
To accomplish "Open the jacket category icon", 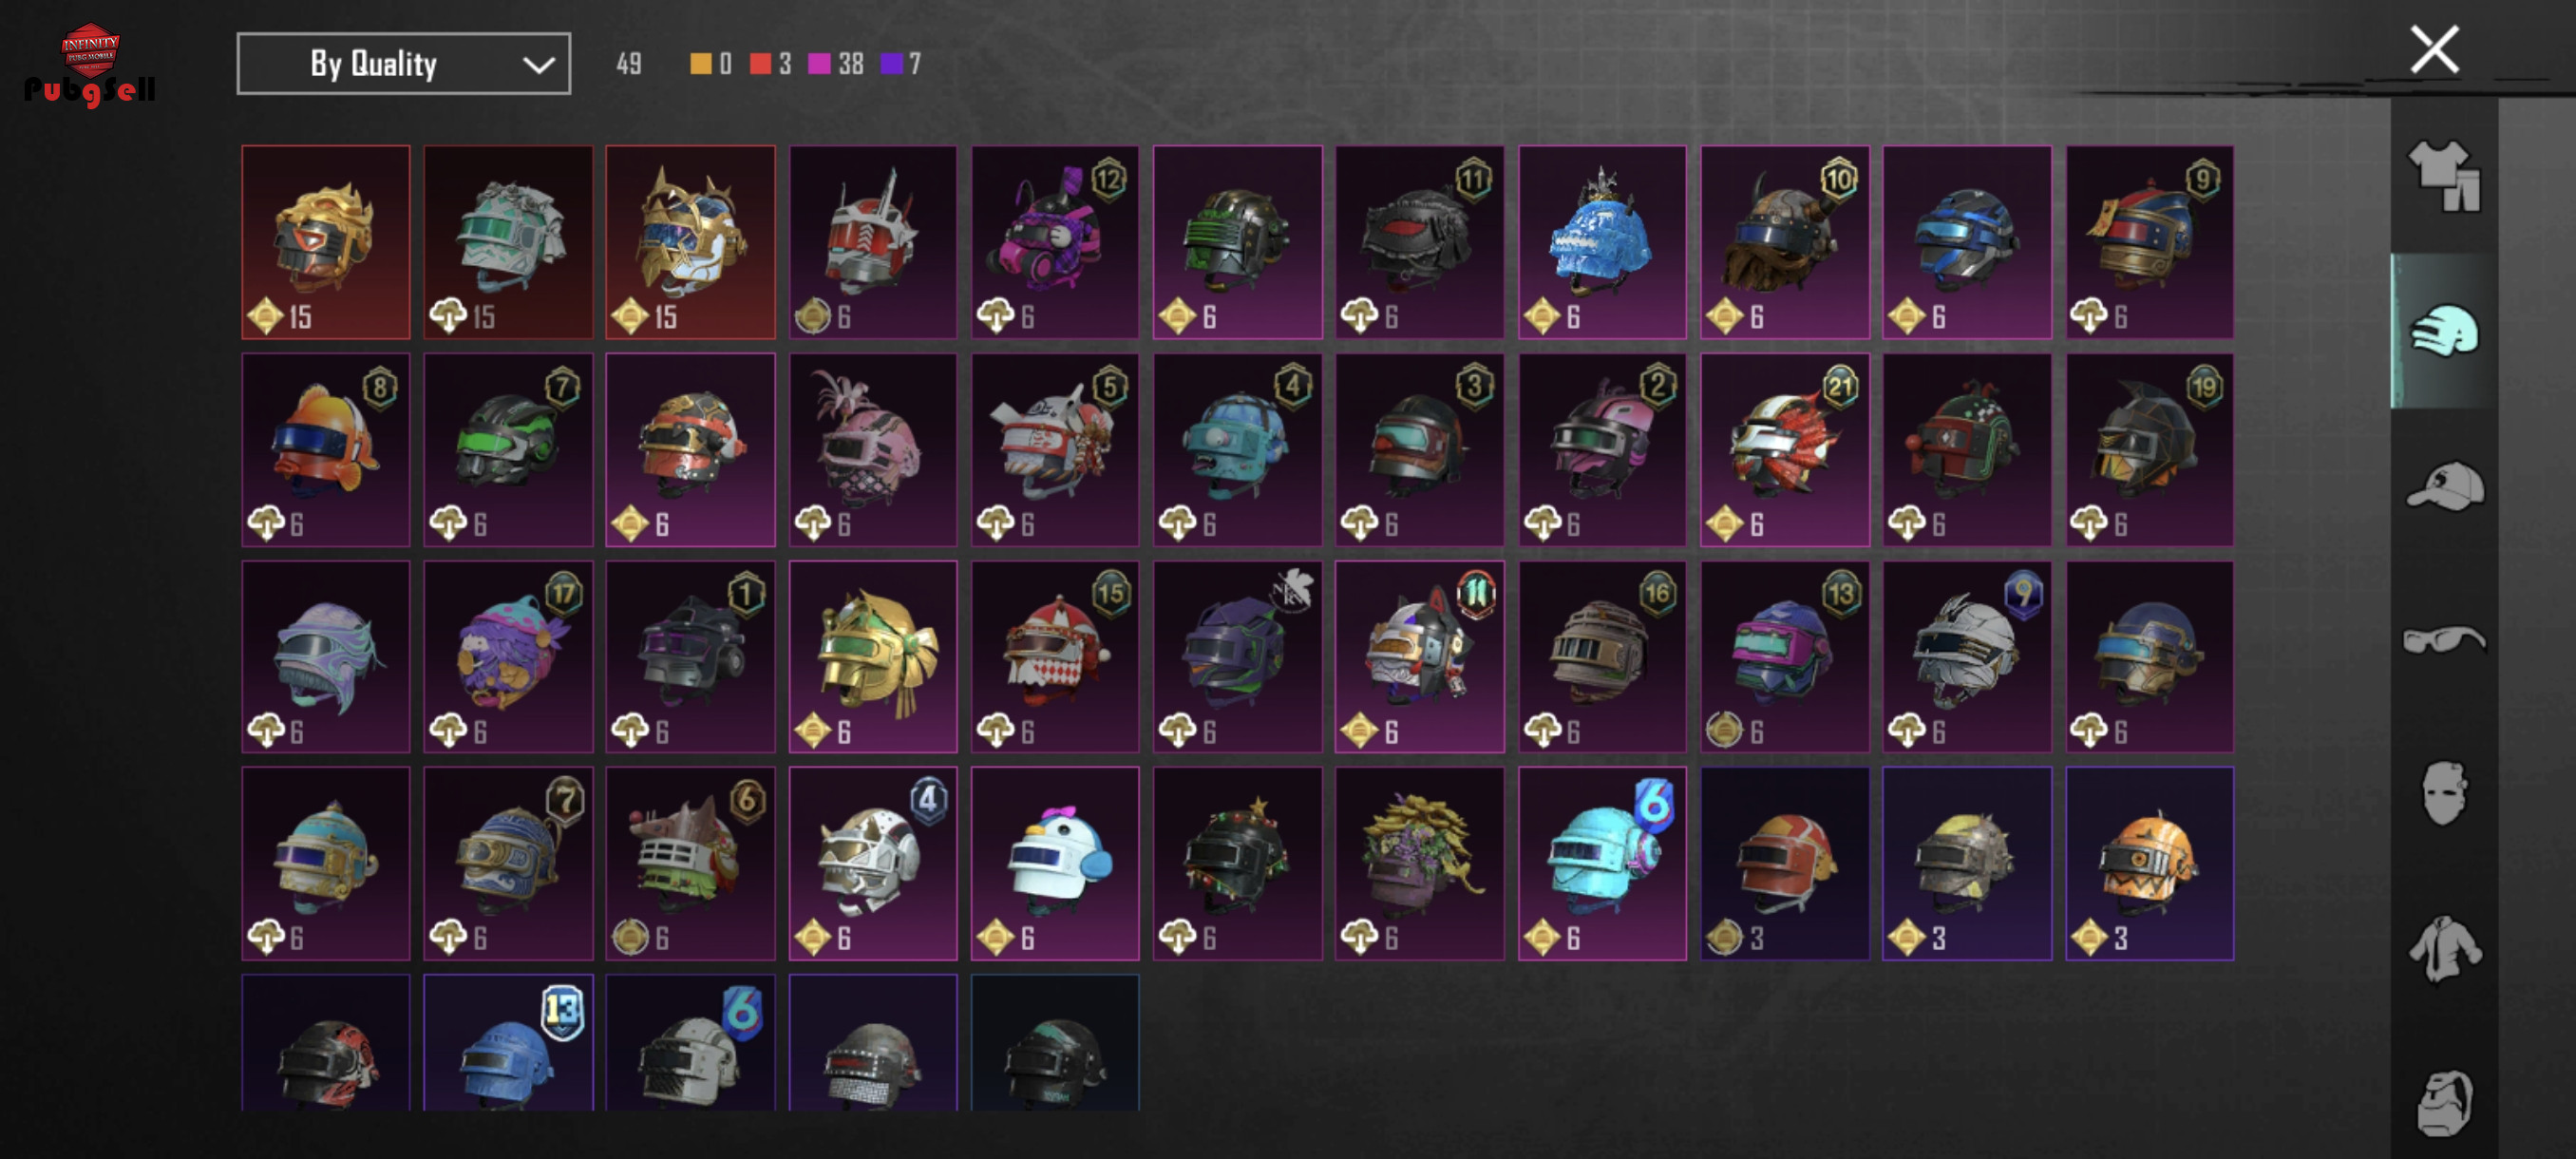I will (2444, 948).
